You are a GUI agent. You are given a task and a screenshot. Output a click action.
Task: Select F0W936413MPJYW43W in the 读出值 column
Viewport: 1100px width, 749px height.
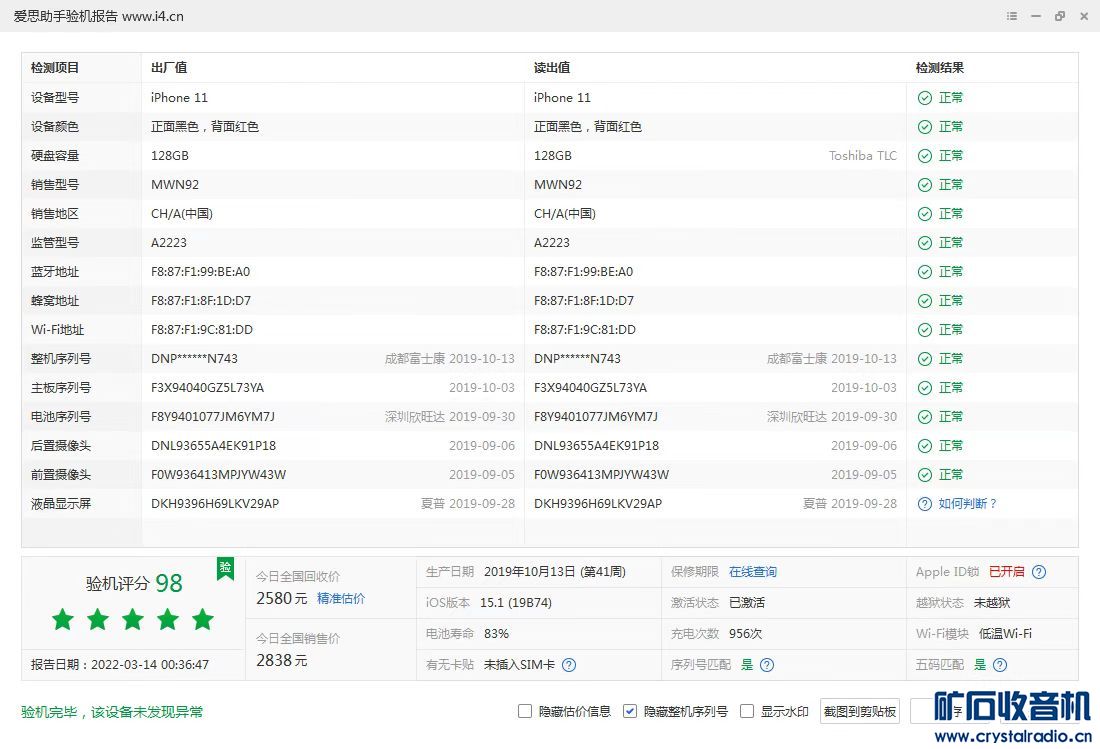click(x=601, y=475)
